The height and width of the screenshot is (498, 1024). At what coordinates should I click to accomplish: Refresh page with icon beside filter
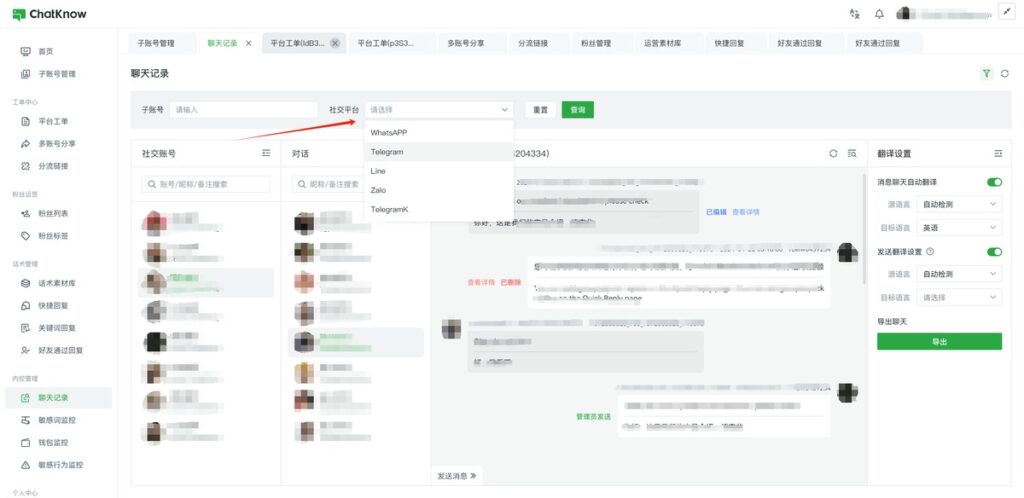point(1004,74)
